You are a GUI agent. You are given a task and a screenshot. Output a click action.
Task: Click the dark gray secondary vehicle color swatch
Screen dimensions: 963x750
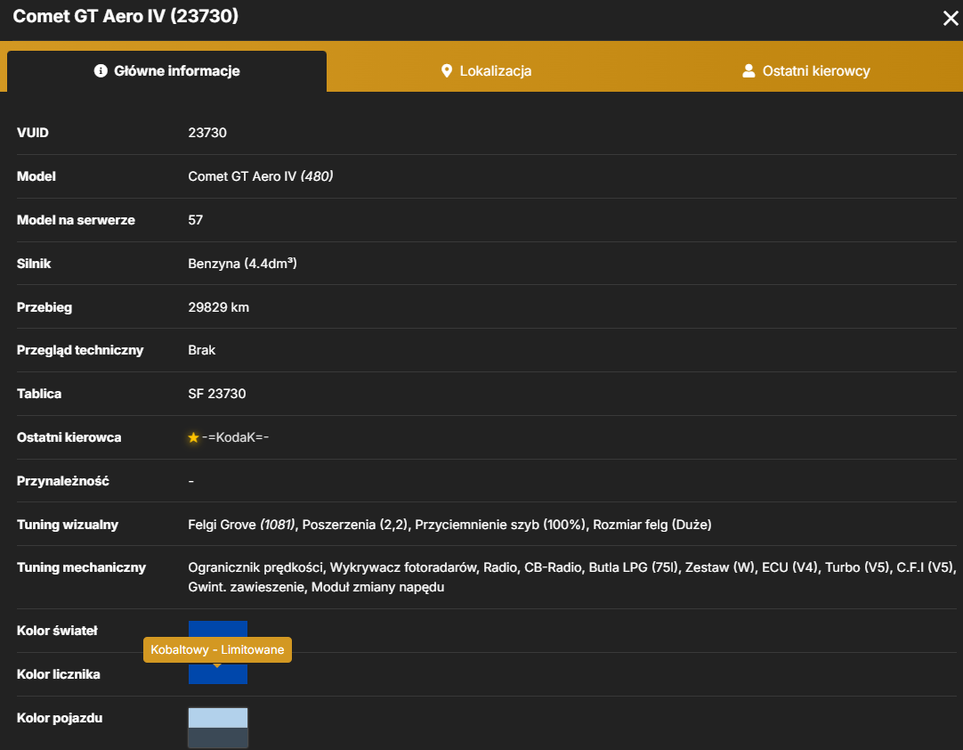[x=218, y=738]
